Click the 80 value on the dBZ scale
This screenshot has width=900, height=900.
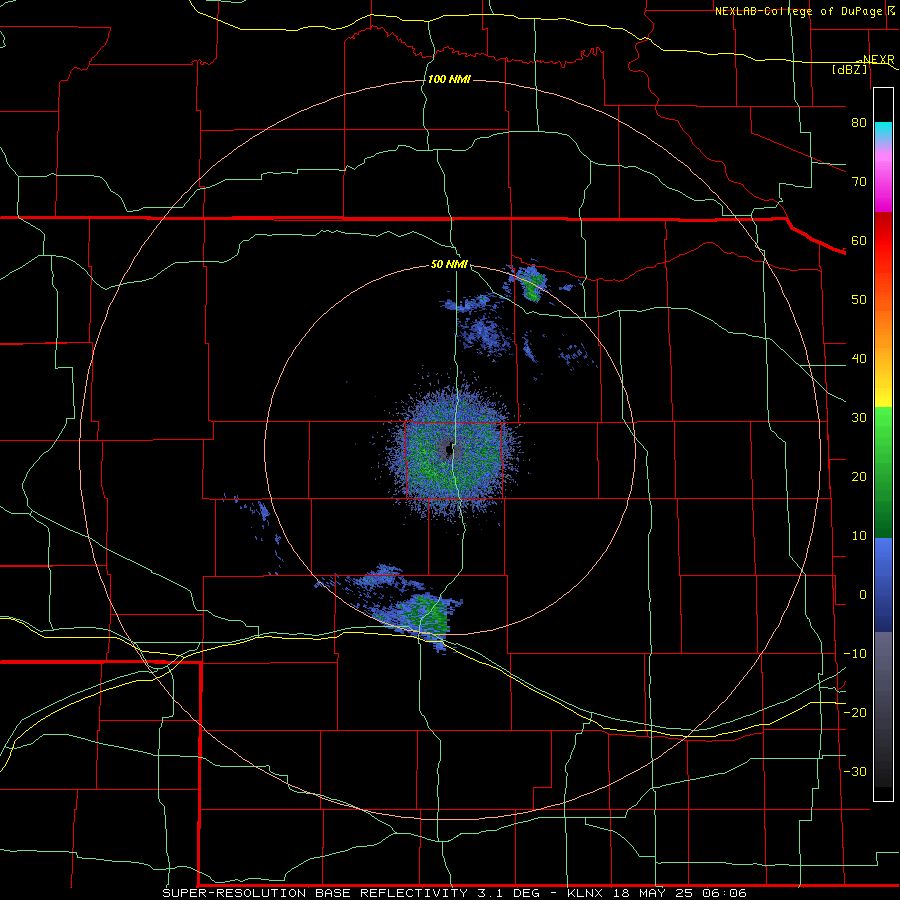859,123
